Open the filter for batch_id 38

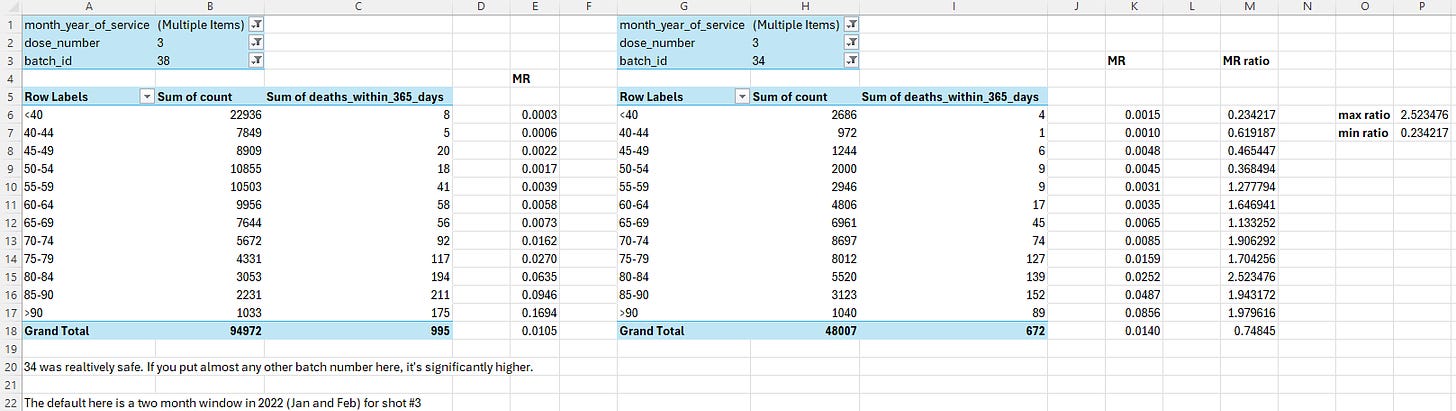coord(256,61)
